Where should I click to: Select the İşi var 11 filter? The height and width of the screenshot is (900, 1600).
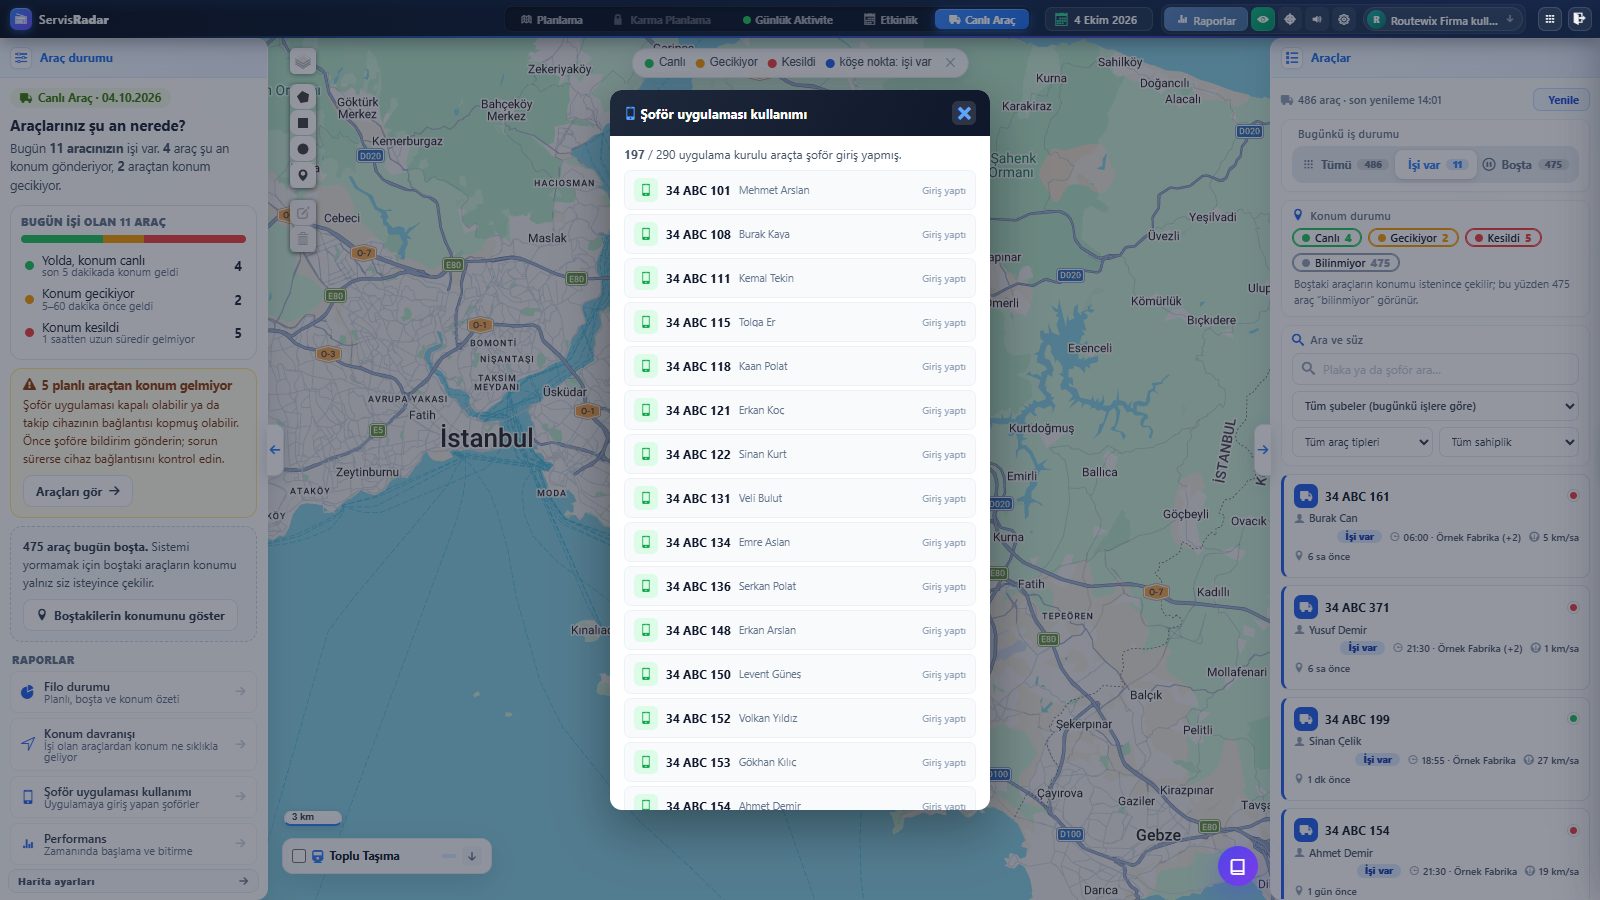(1437, 165)
